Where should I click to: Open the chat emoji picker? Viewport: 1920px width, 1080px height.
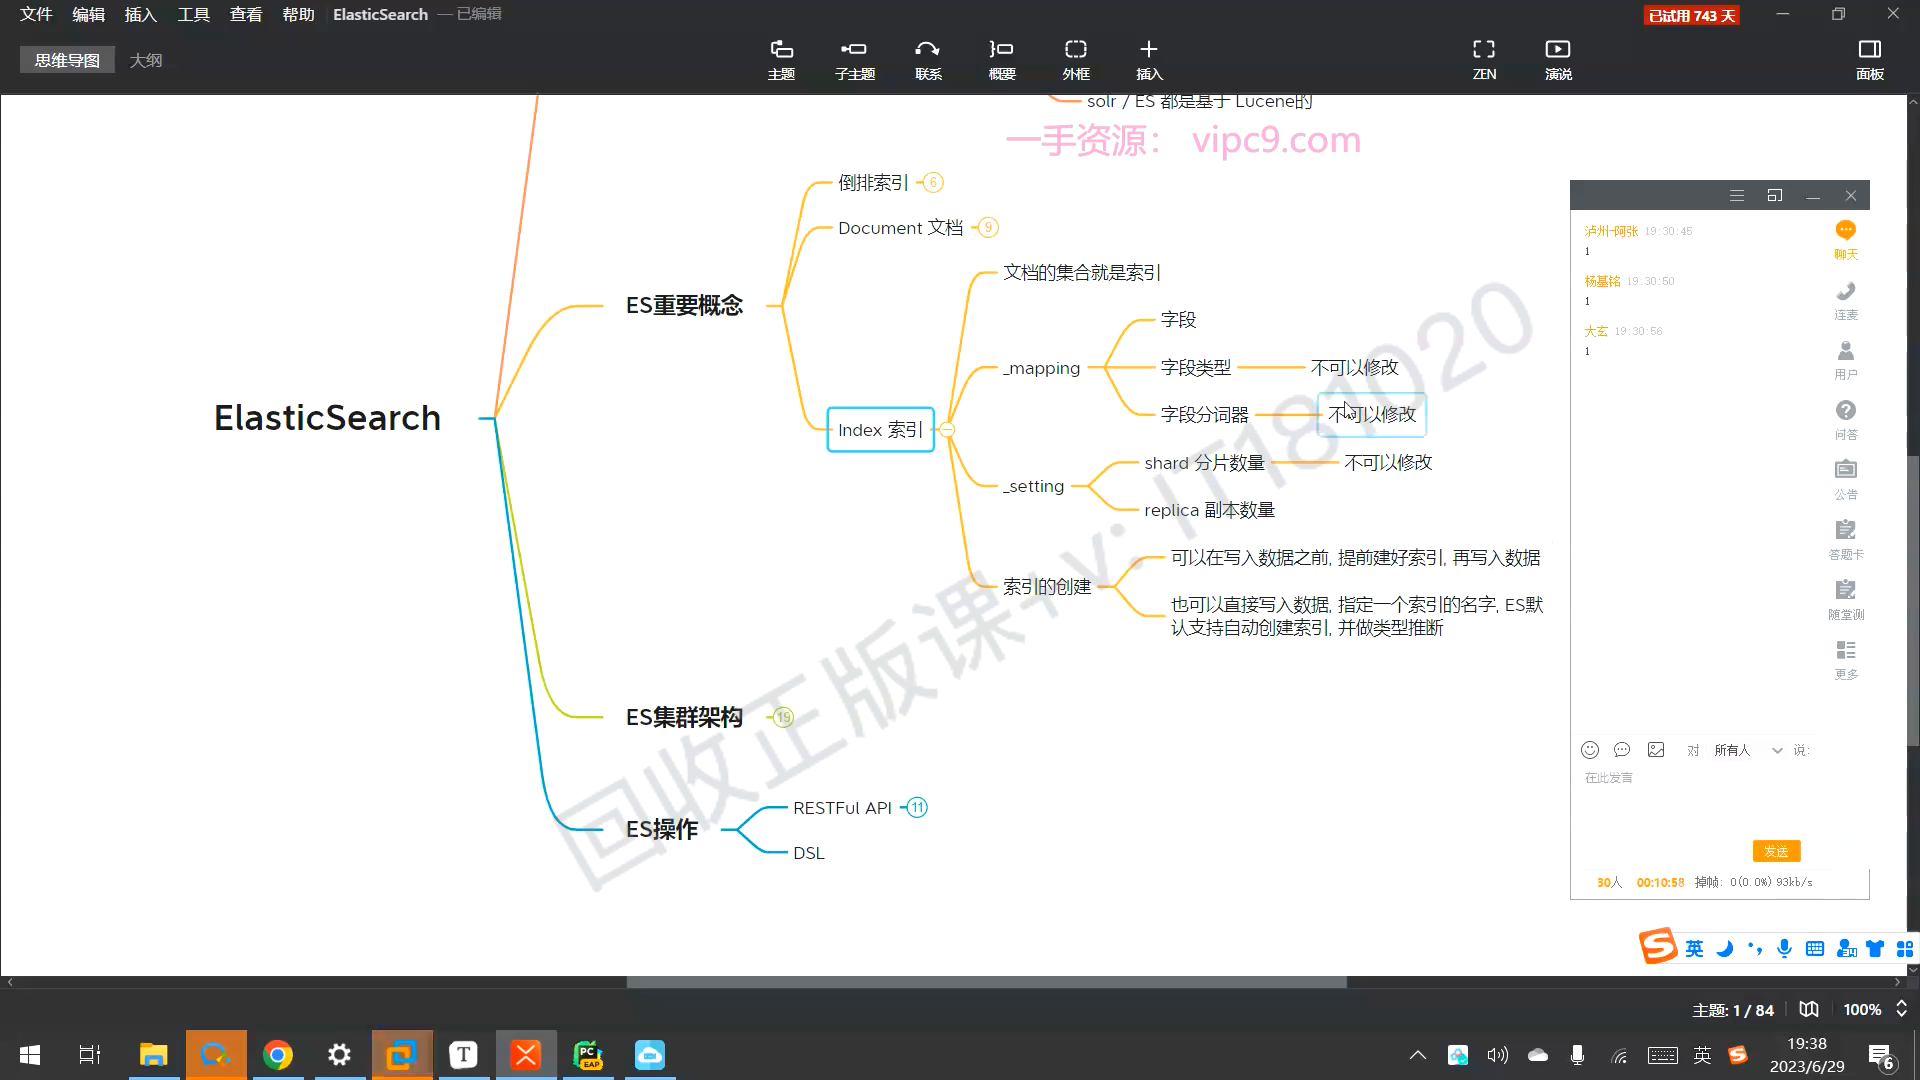coord(1590,750)
